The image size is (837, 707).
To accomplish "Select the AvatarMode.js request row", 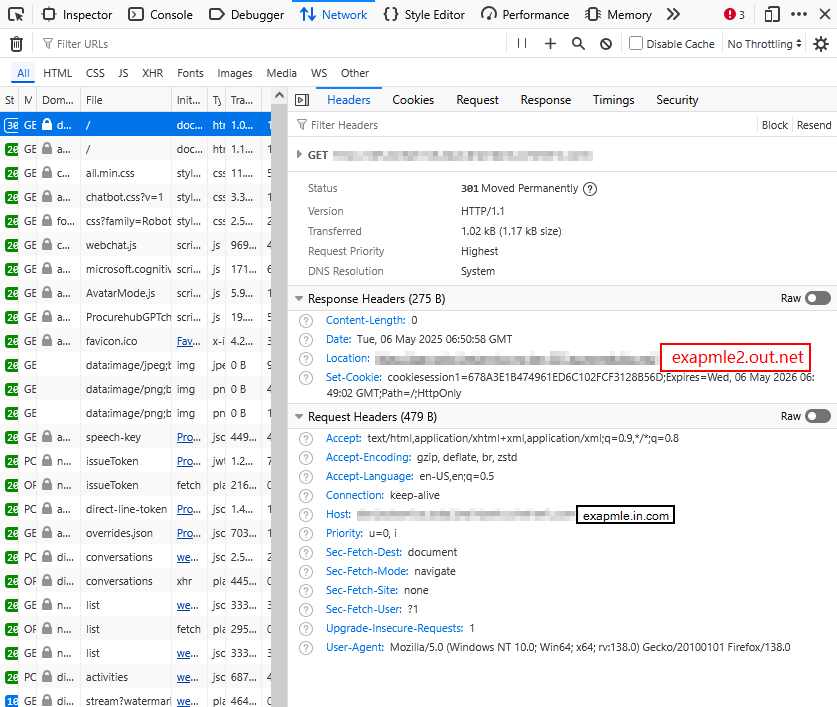I will pyautogui.click(x=136, y=293).
